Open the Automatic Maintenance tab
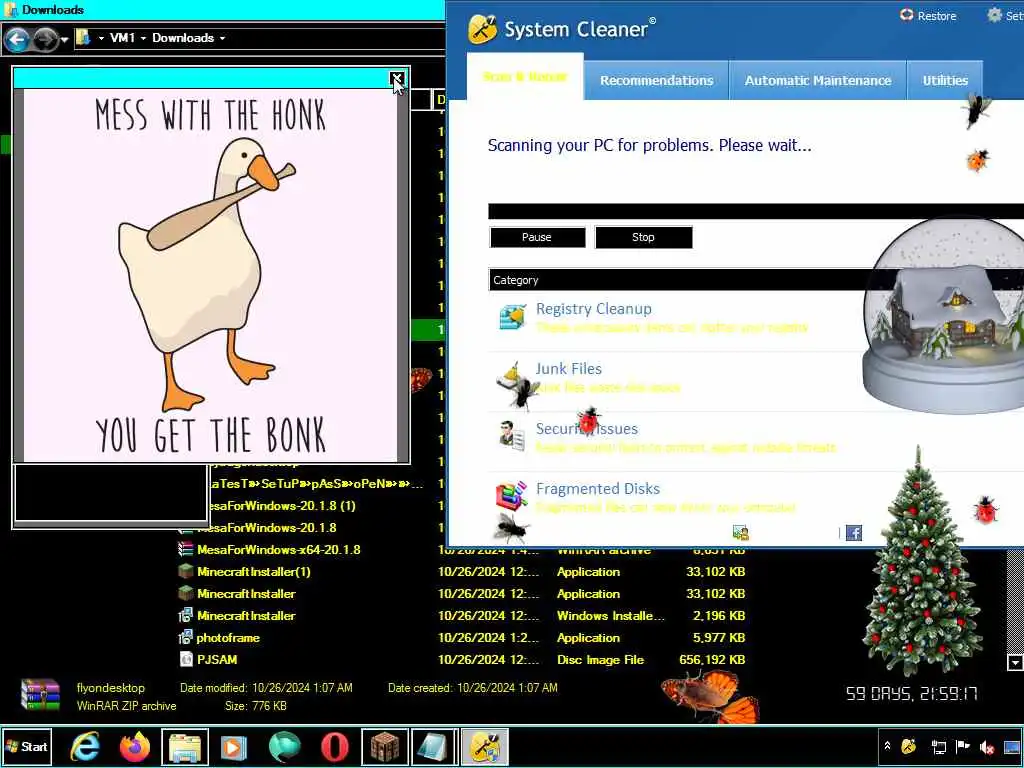1024x768 pixels. coord(818,80)
